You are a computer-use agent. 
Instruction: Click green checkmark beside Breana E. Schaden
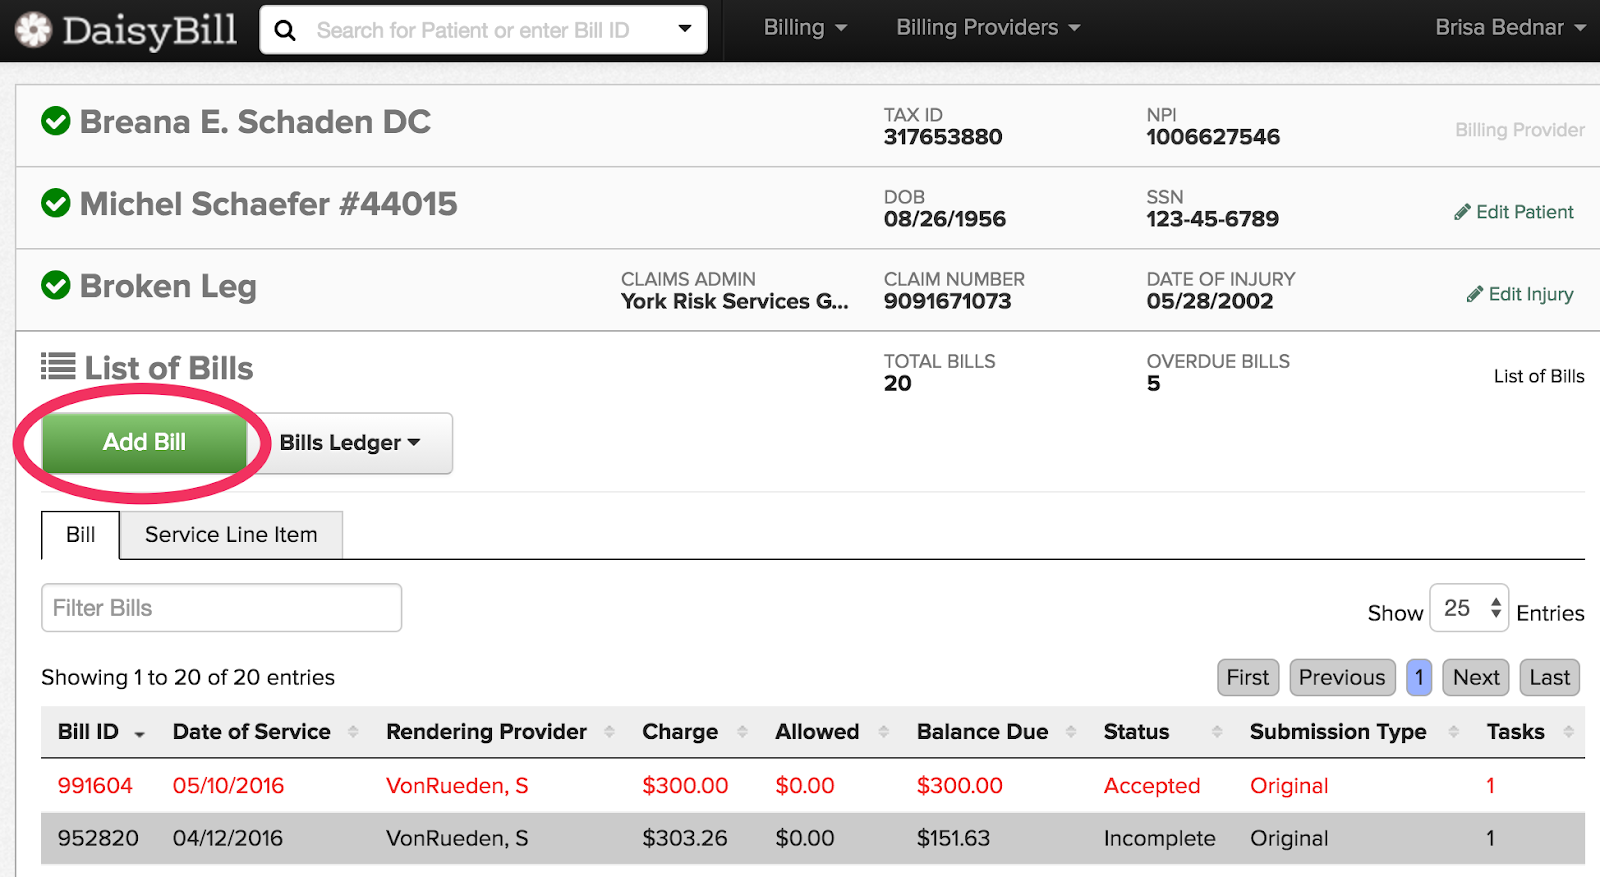point(56,122)
